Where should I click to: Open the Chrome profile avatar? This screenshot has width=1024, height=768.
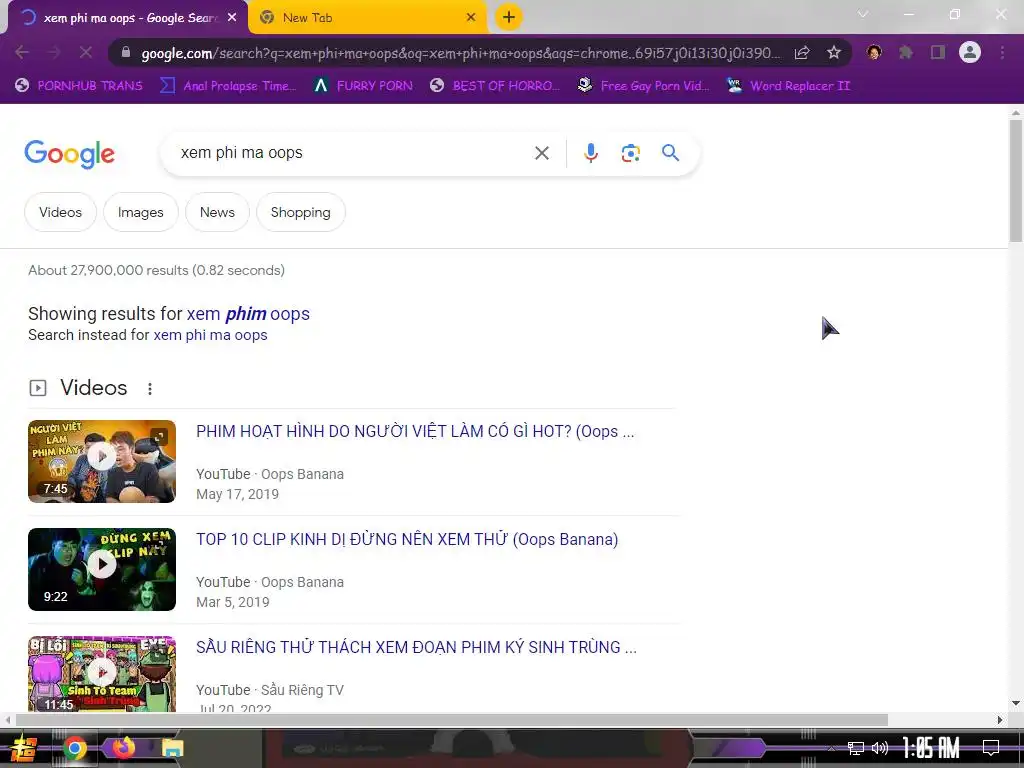pyautogui.click(x=970, y=52)
